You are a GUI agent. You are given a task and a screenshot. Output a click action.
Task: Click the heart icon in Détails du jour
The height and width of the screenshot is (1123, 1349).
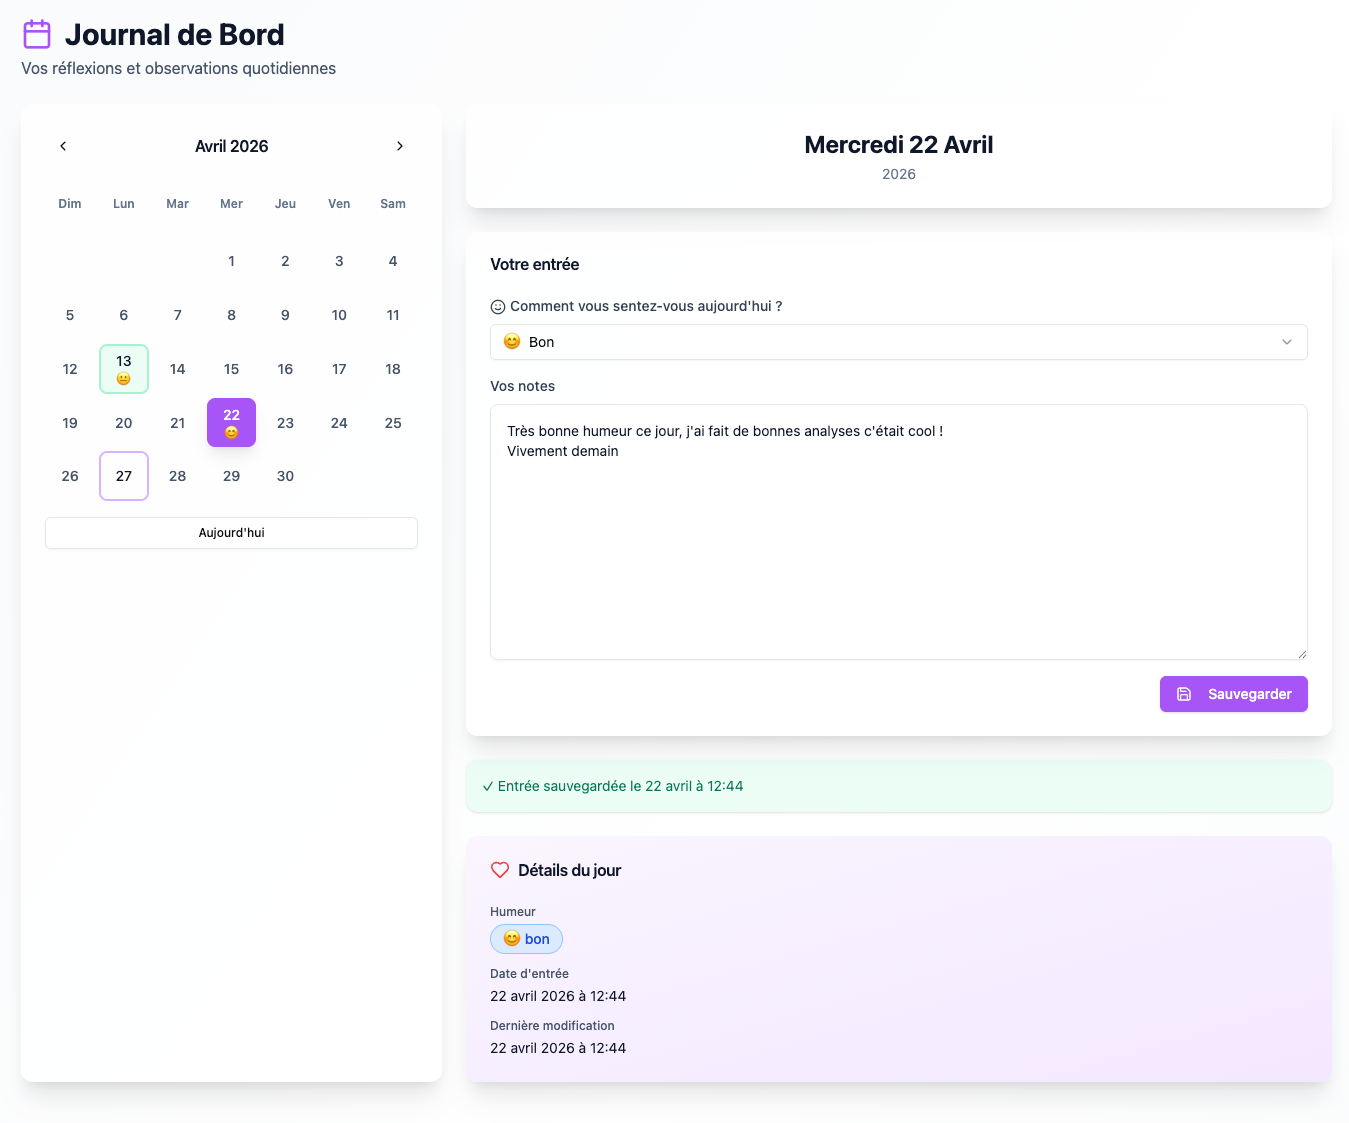[500, 870]
